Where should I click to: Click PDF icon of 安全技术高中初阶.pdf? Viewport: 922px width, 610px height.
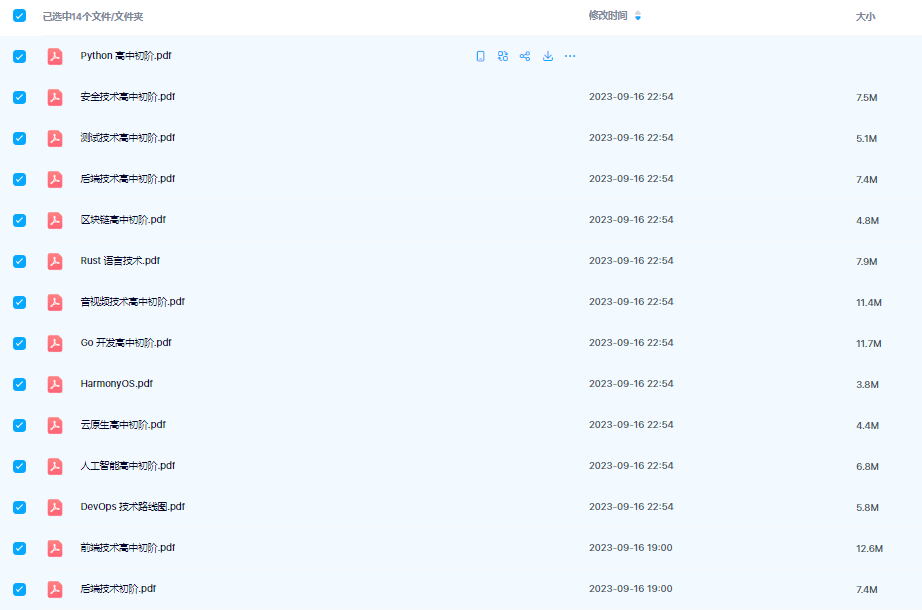pos(55,97)
